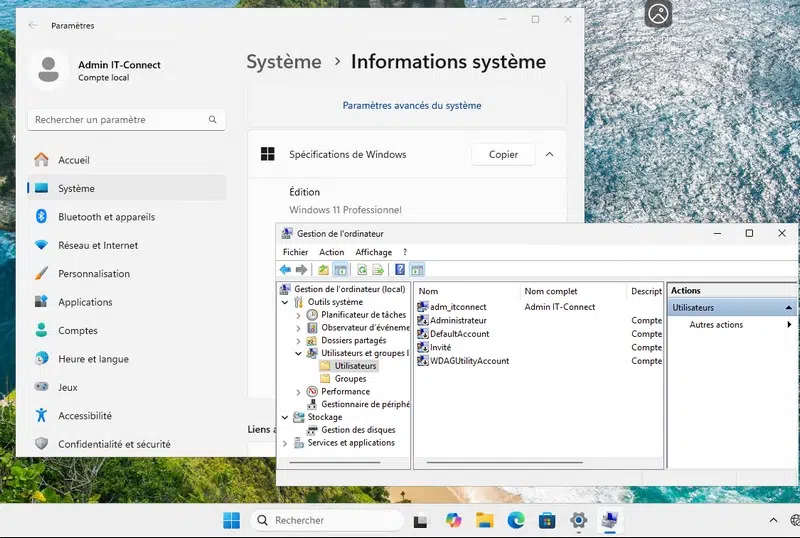This screenshot has width=800, height=538.
Task: Click the Help icon in the MMC toolbar
Action: 400,270
